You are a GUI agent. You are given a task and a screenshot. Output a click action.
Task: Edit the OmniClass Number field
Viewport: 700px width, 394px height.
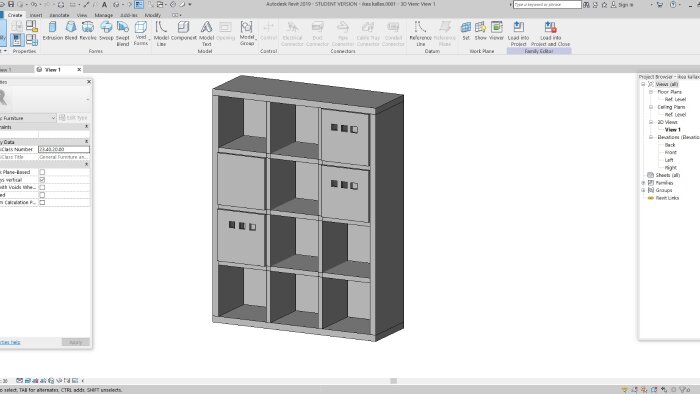pos(64,149)
